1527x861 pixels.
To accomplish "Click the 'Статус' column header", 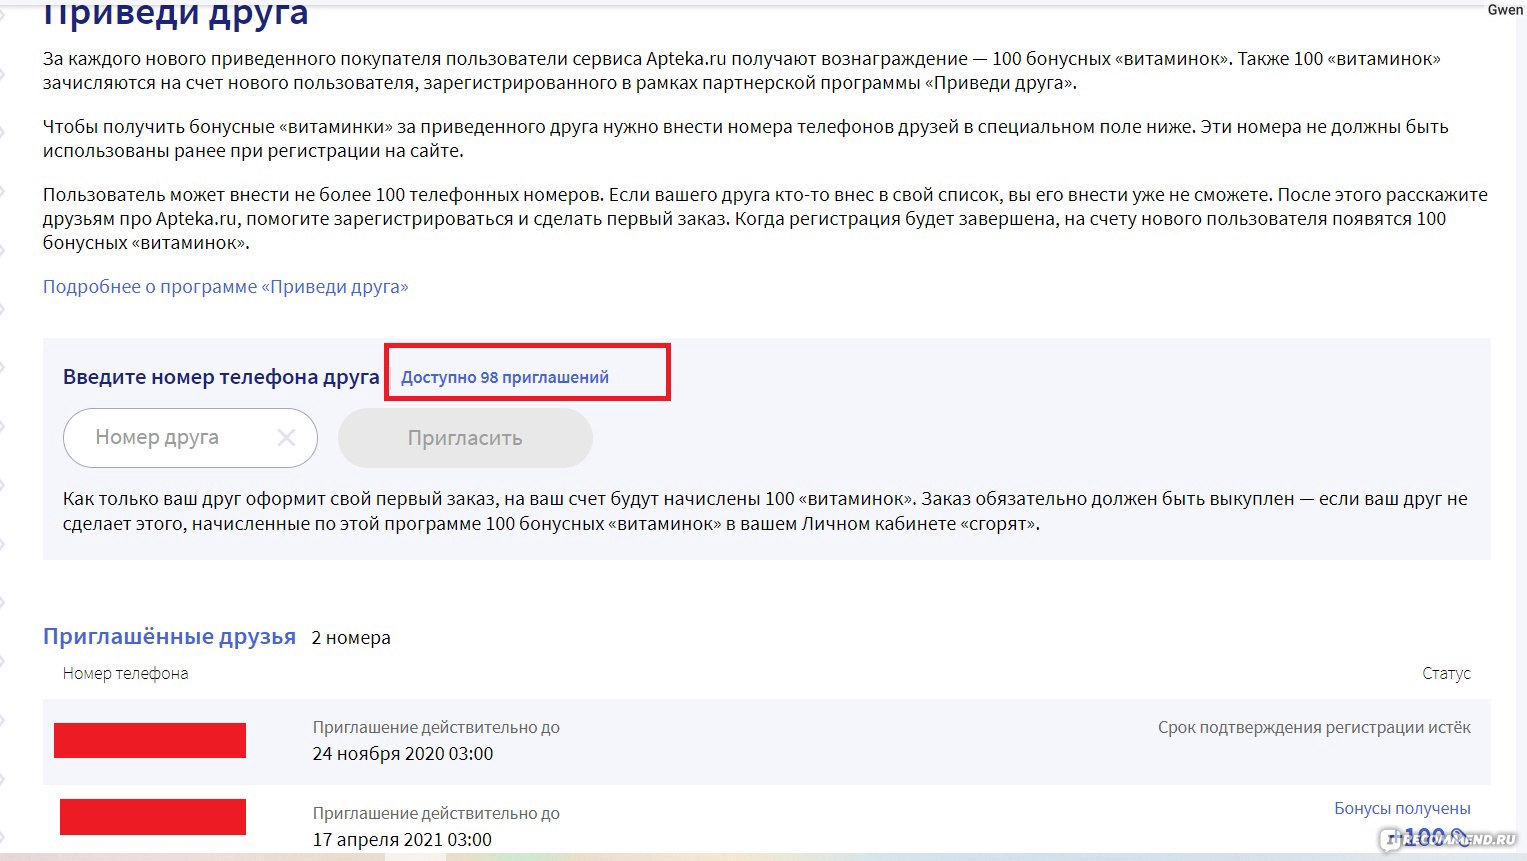I will click(x=1446, y=674).
